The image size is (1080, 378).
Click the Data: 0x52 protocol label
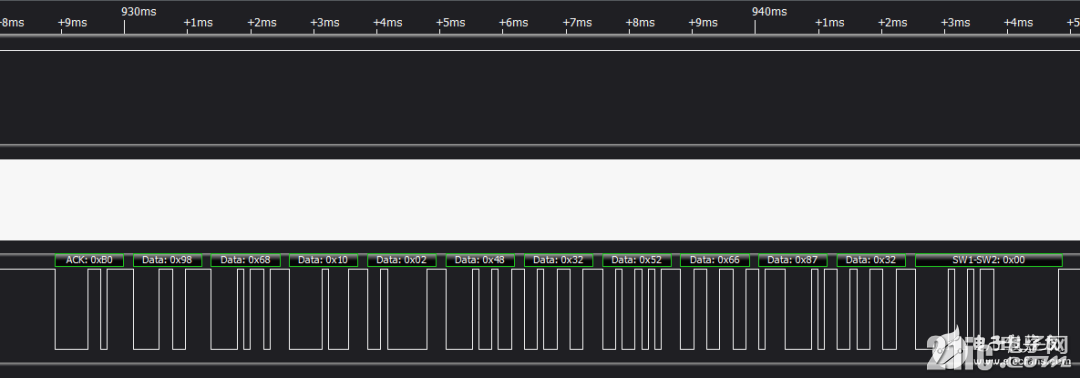click(x=636, y=260)
